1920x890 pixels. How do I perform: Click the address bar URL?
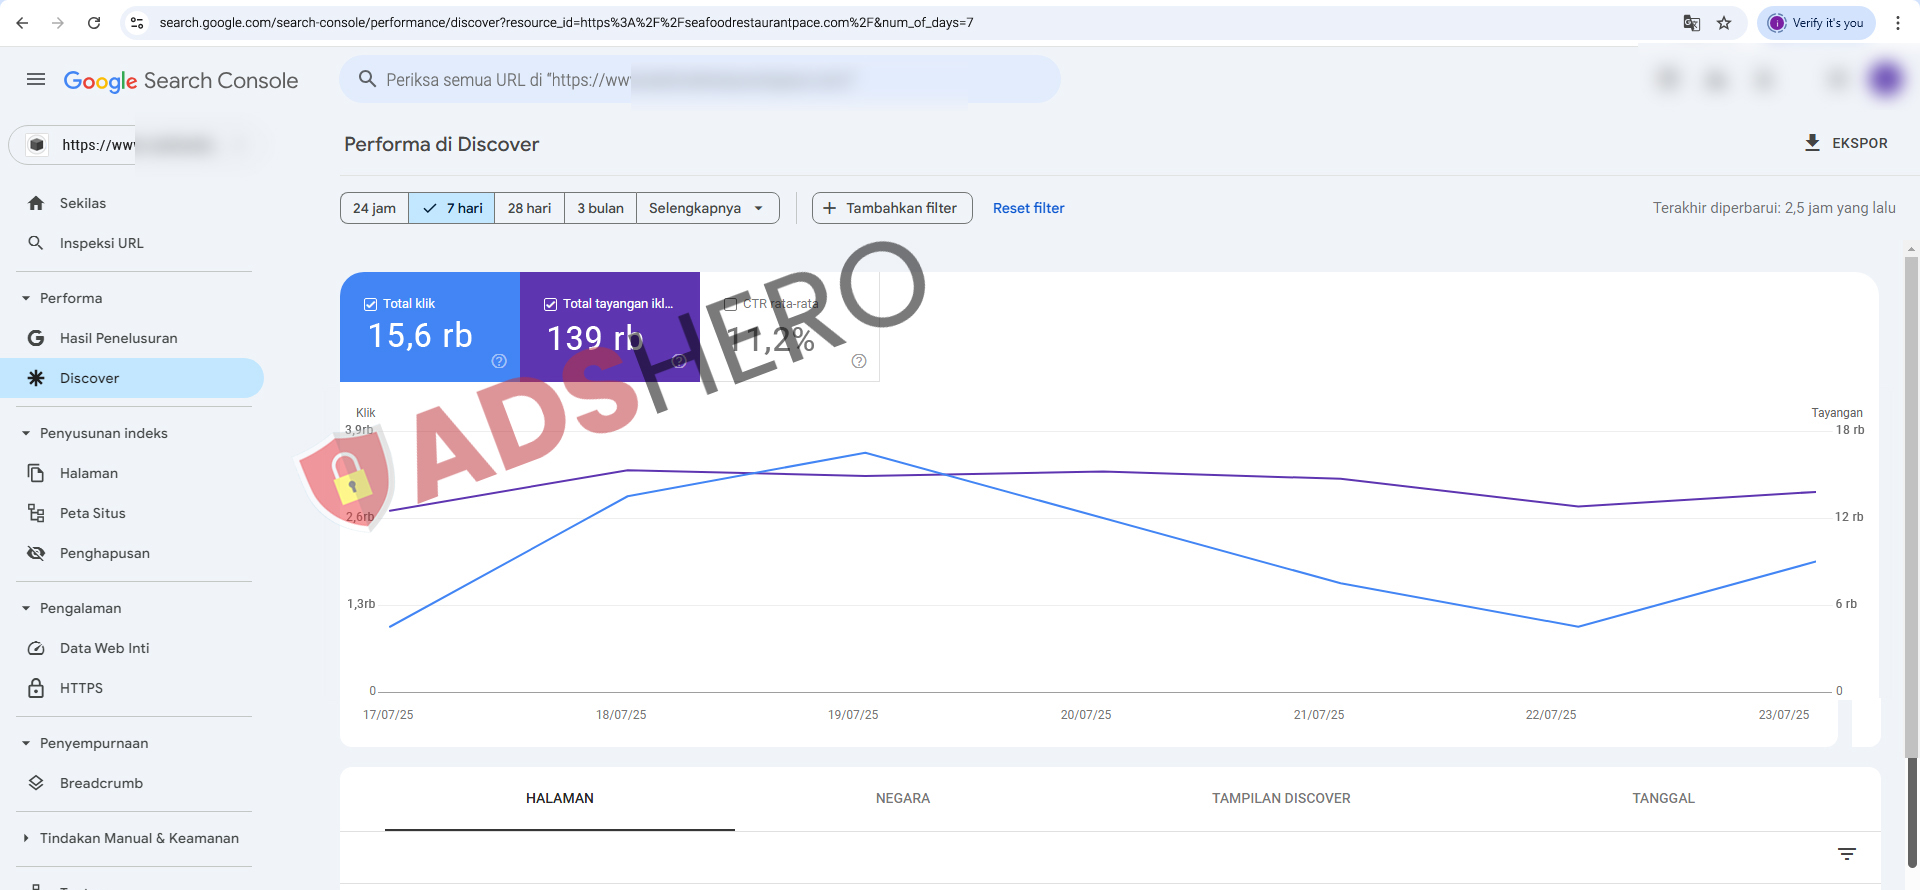(x=566, y=23)
